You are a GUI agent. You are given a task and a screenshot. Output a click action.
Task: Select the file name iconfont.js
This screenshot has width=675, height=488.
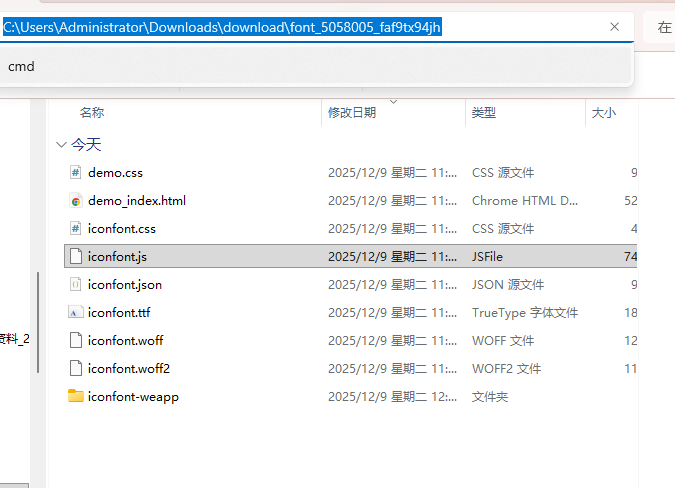pos(117,257)
